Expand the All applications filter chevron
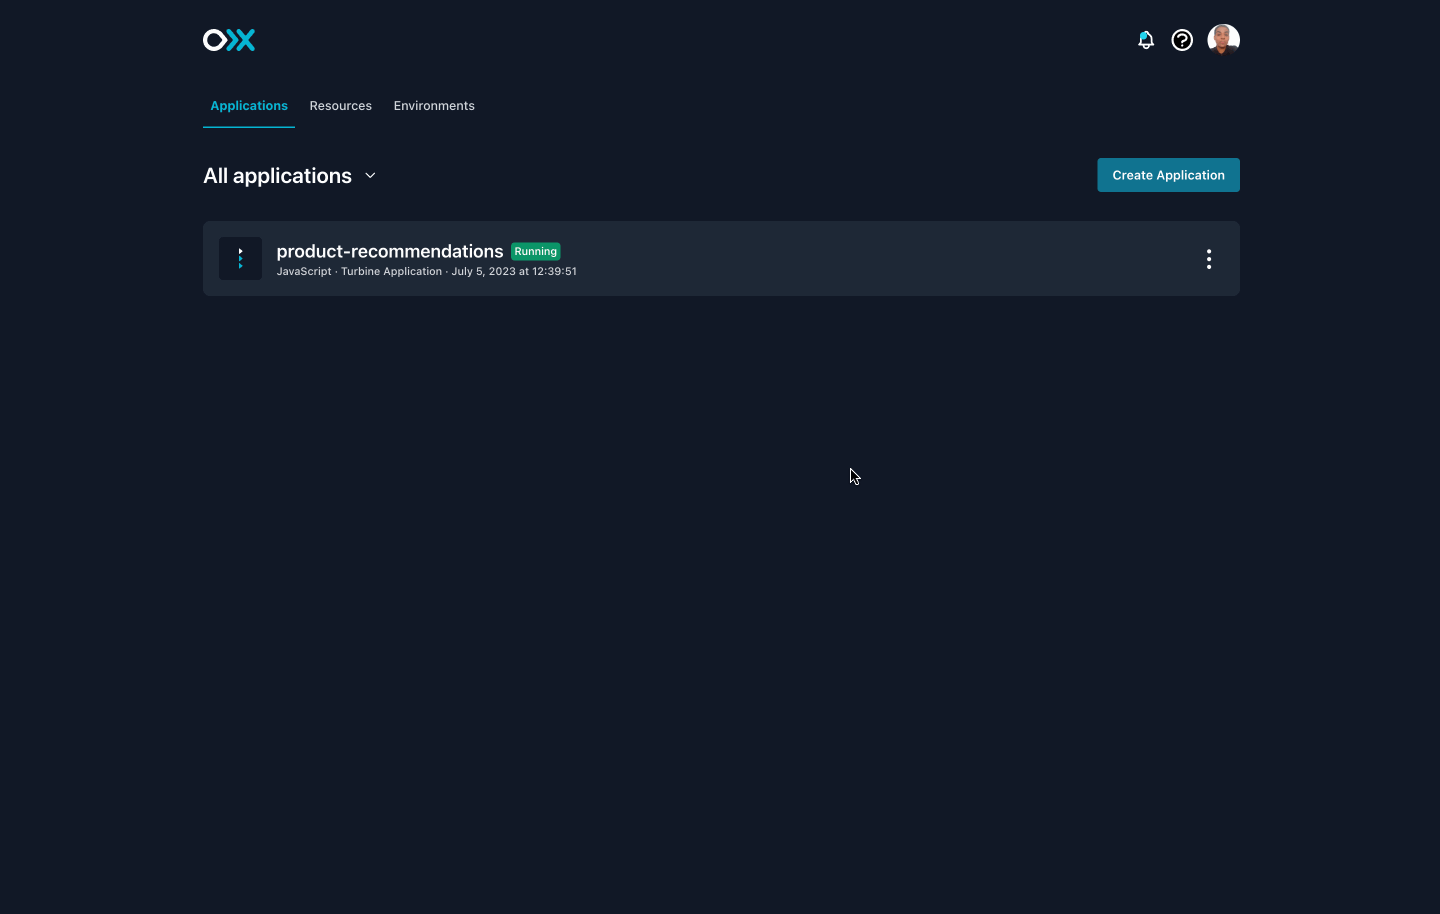 (x=370, y=175)
